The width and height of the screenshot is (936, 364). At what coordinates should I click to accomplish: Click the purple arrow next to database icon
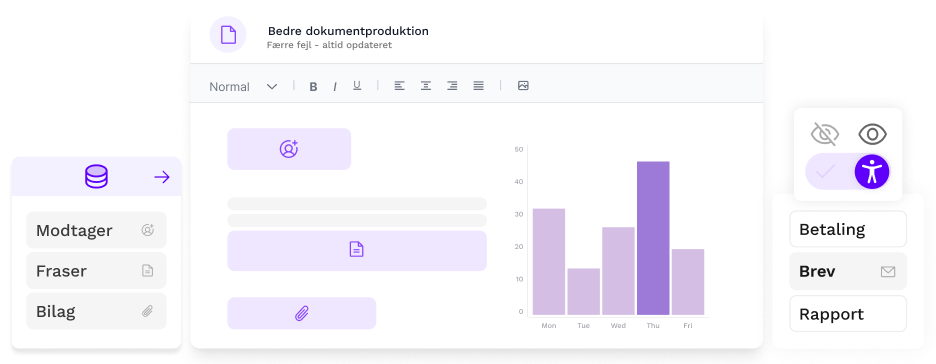click(162, 177)
